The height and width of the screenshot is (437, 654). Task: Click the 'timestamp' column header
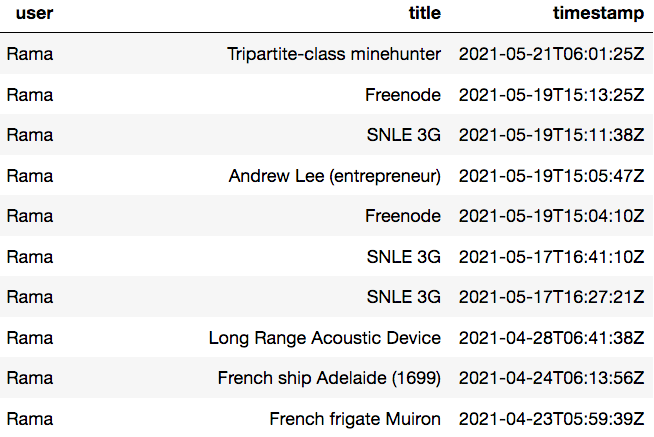click(x=598, y=14)
